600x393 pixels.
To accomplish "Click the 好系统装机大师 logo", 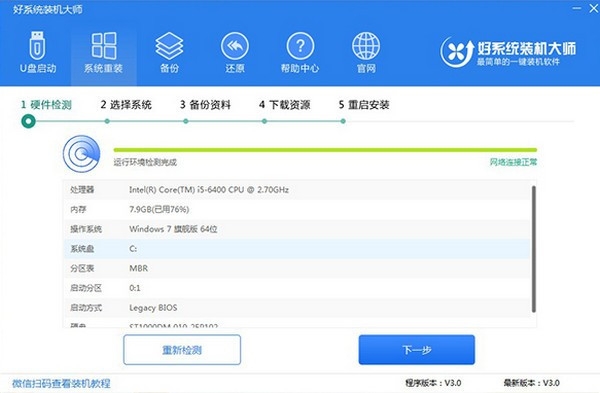I will [508, 52].
